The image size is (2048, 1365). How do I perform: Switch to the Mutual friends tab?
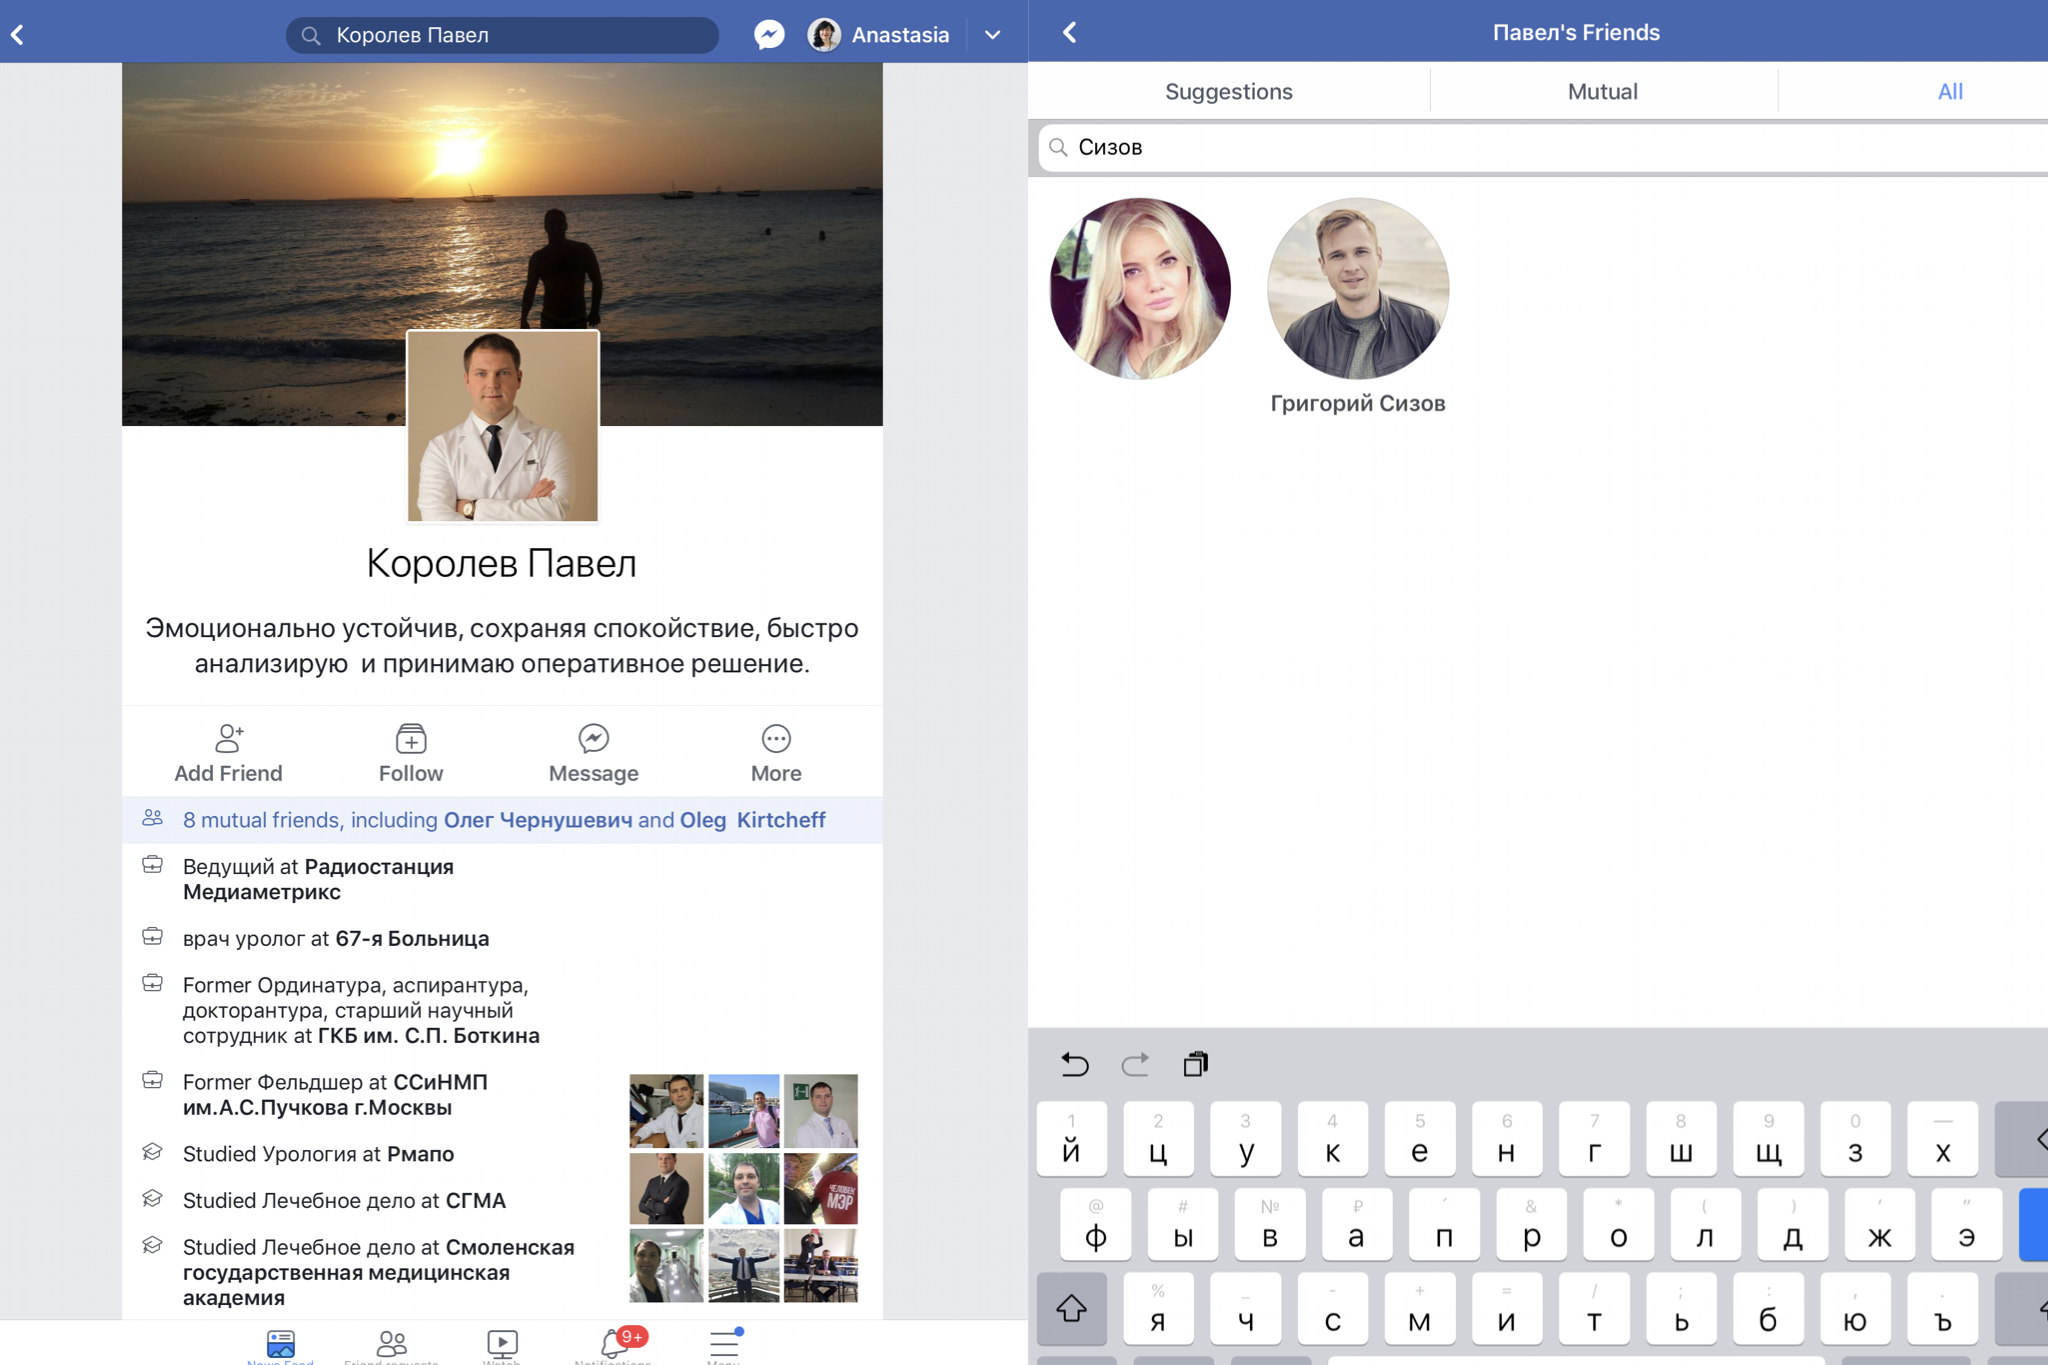click(1602, 92)
